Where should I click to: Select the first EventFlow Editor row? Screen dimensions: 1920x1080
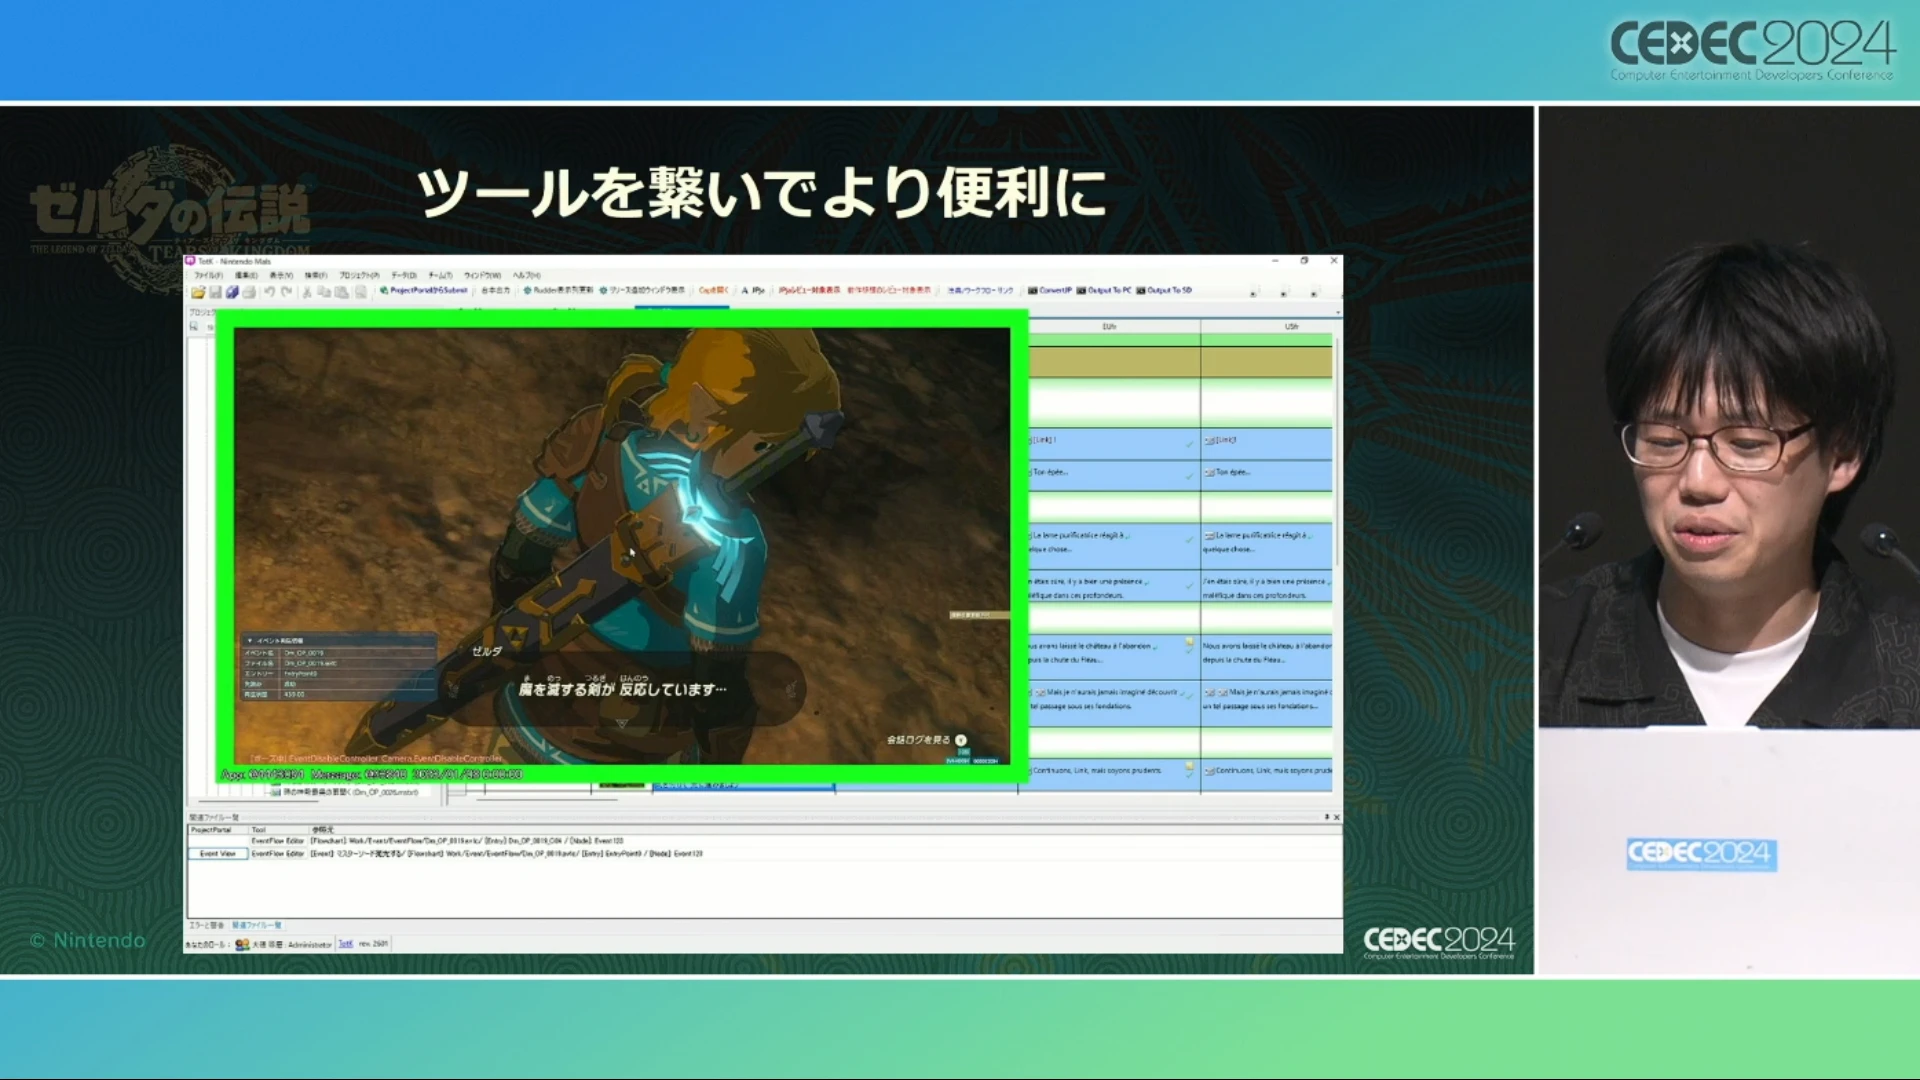[277, 841]
